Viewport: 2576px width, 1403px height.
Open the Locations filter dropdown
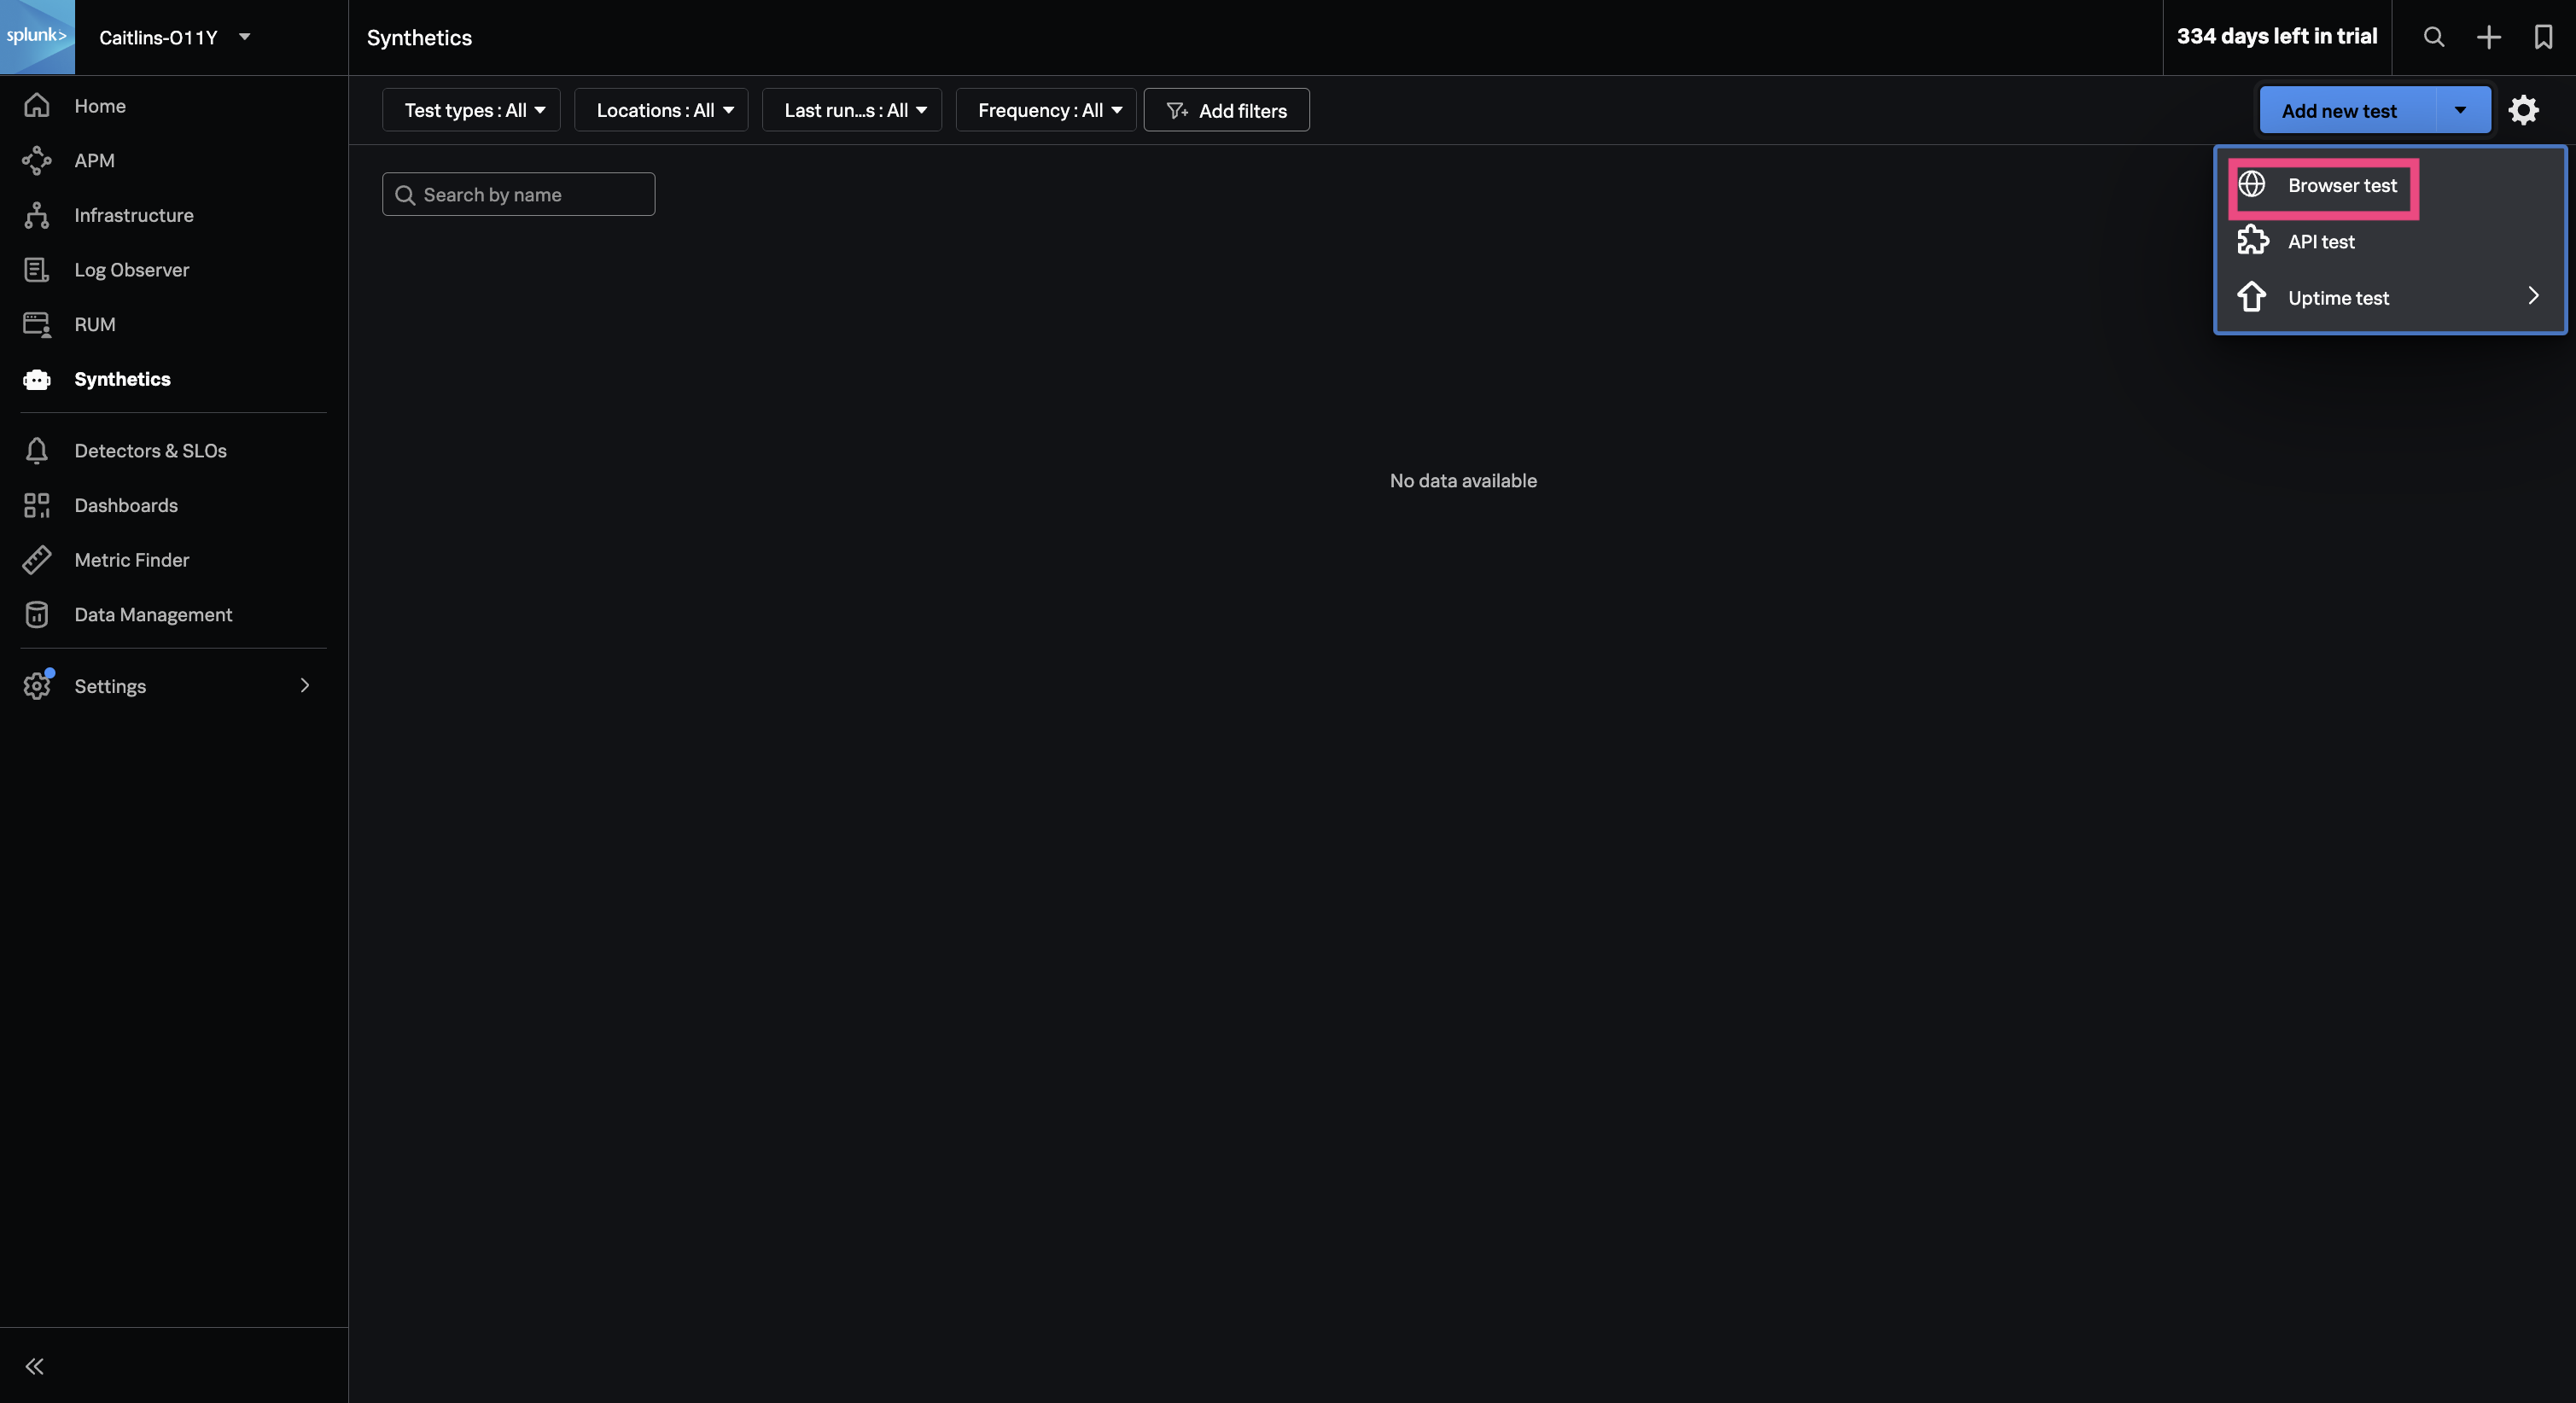coord(662,110)
